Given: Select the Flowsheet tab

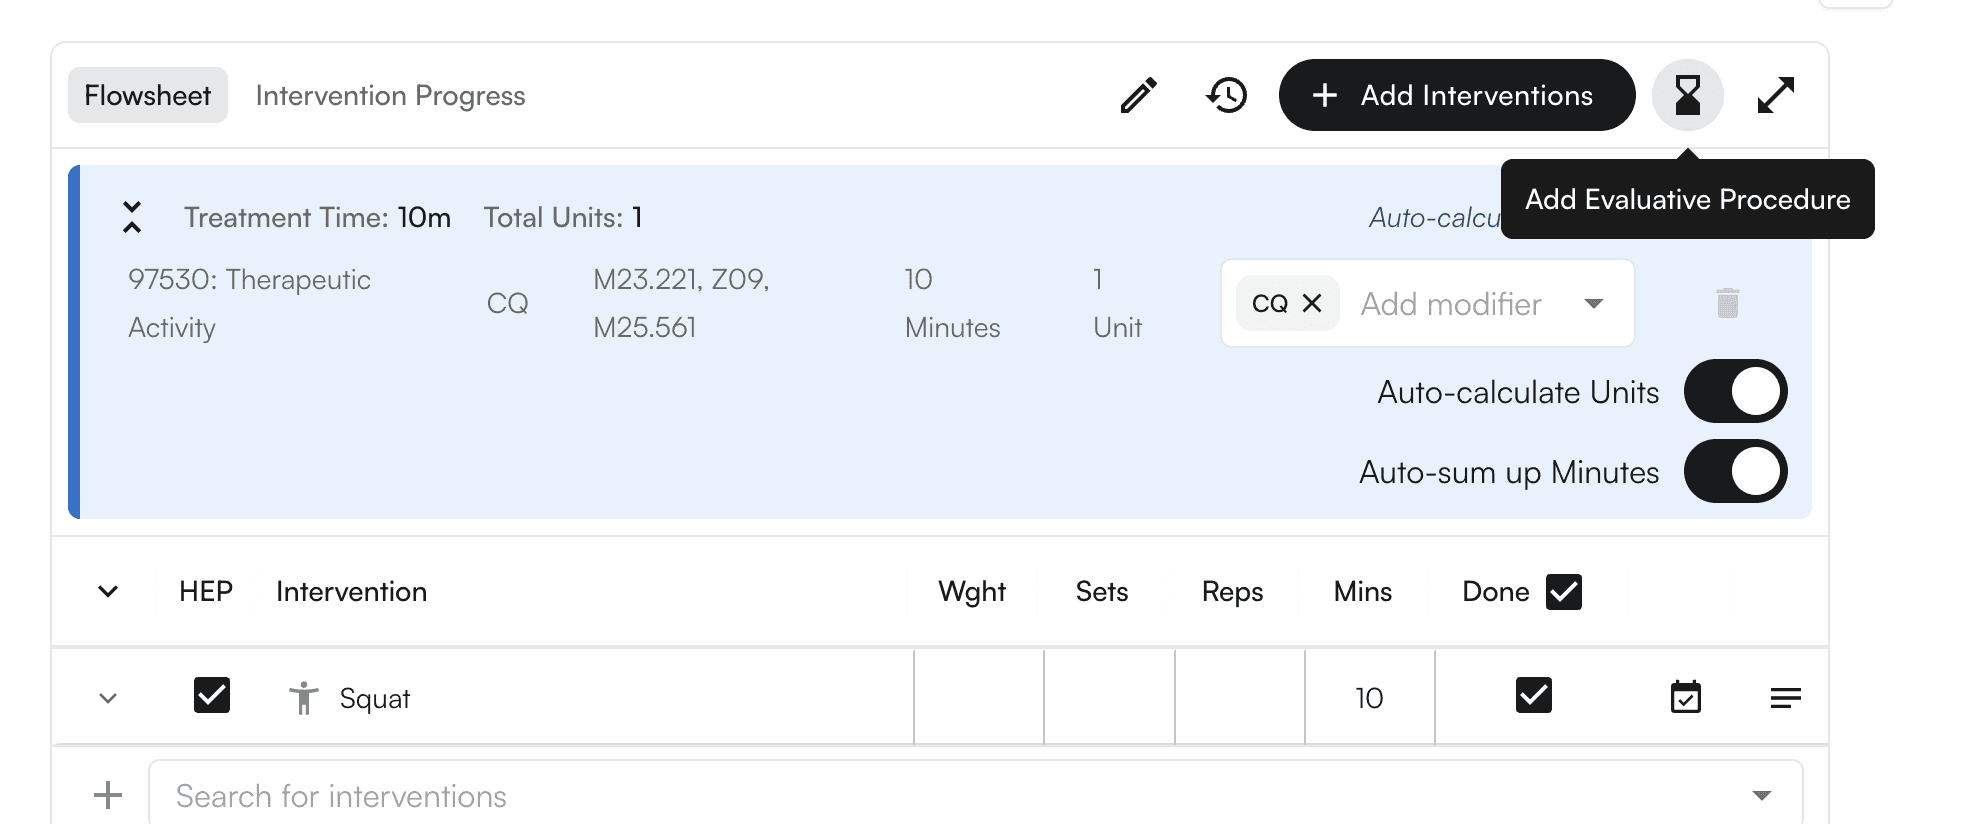Looking at the screenshot, I should pos(148,96).
